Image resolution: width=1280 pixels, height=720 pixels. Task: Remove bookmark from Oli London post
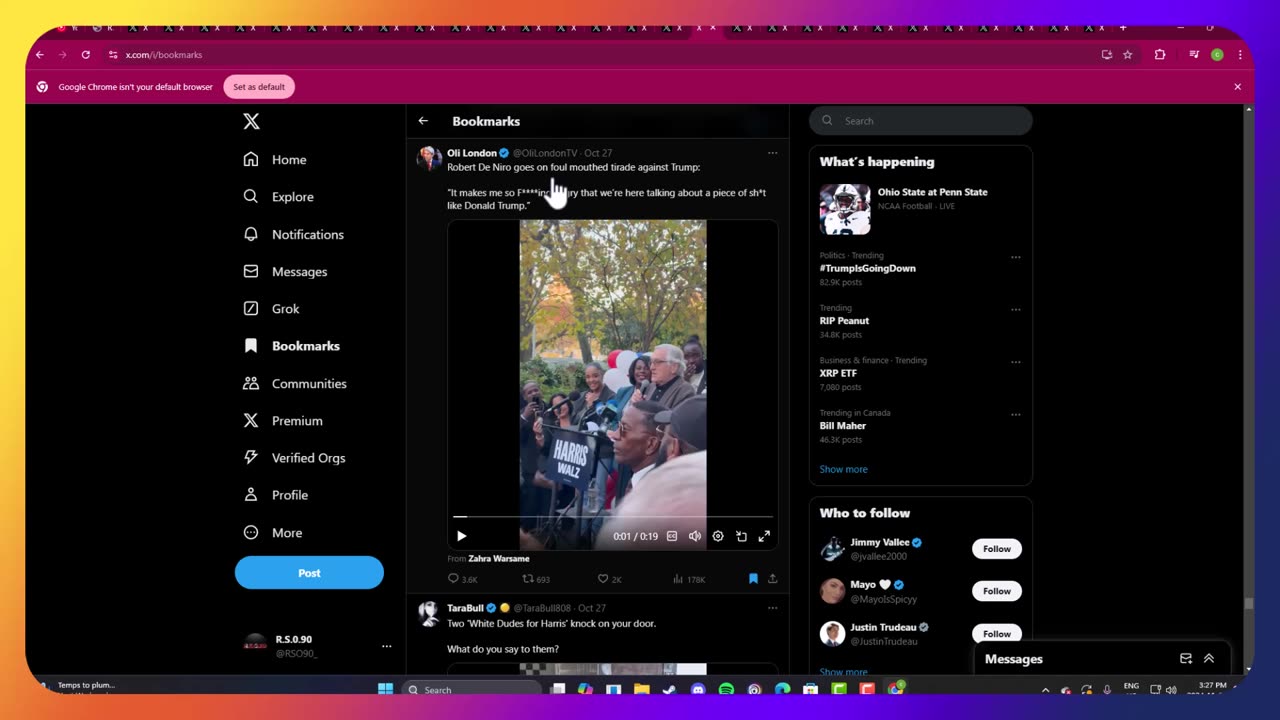[x=753, y=579]
